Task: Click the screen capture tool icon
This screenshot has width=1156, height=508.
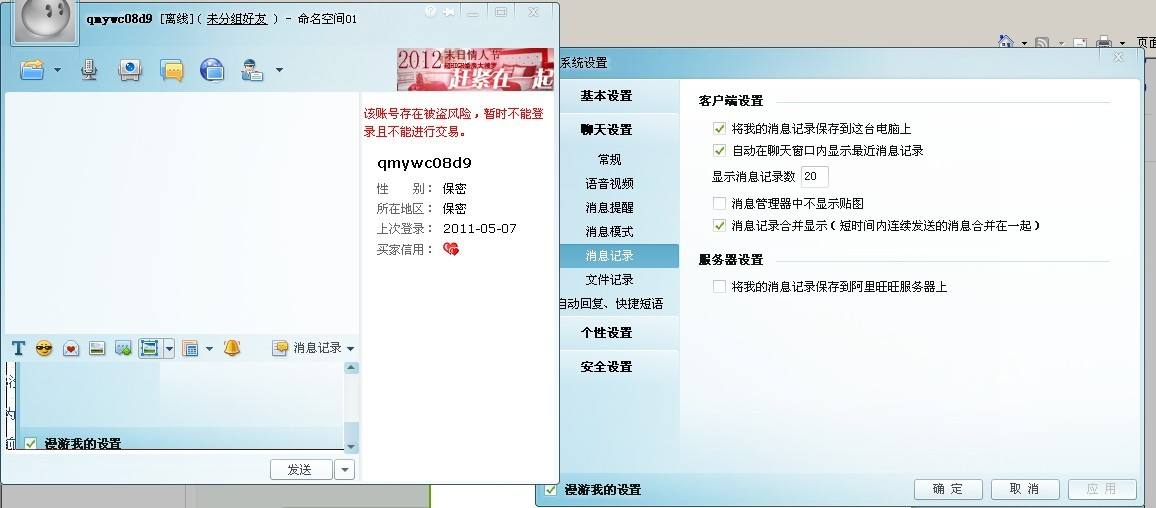Action: tap(150, 349)
